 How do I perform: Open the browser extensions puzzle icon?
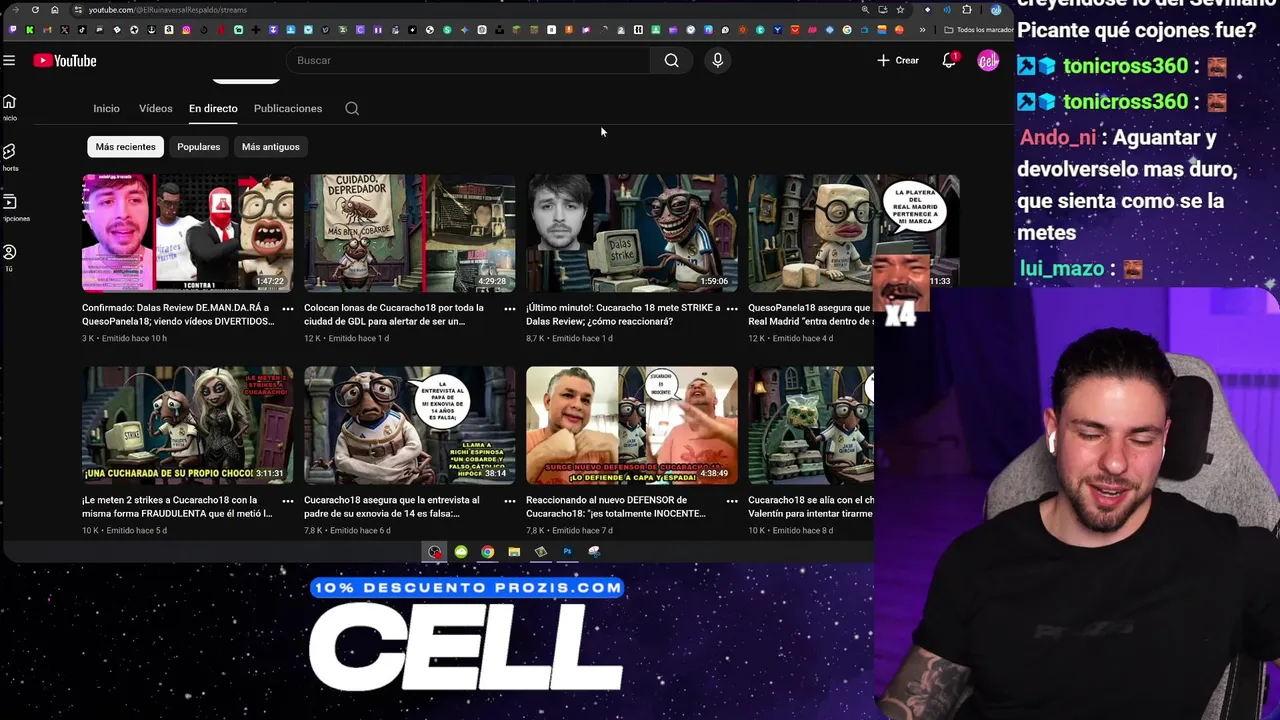coord(966,10)
